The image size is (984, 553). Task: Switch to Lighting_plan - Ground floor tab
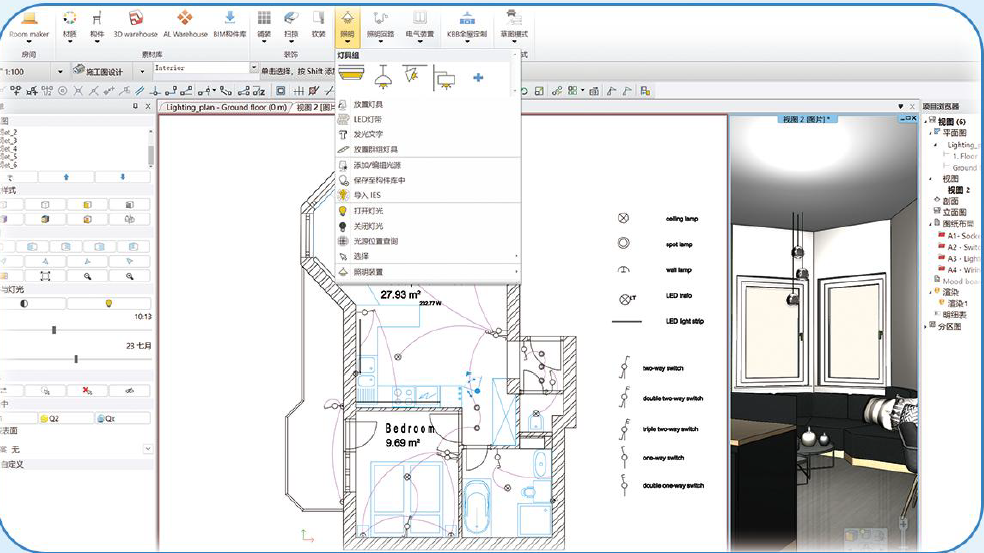point(223,105)
